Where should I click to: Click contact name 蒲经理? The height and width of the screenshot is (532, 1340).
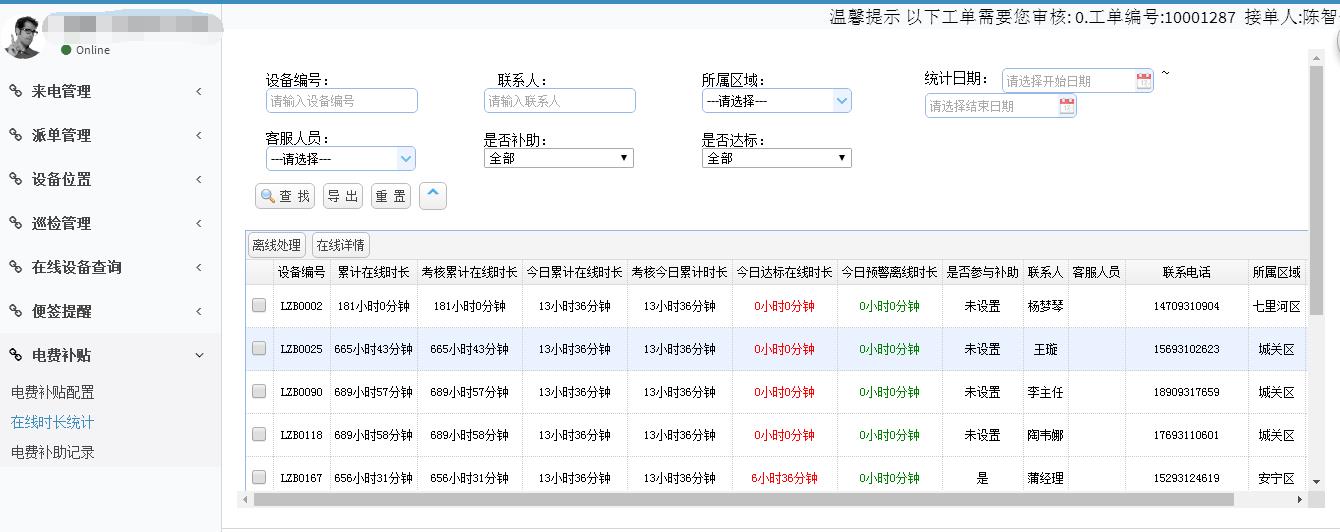pyautogui.click(x=1045, y=478)
